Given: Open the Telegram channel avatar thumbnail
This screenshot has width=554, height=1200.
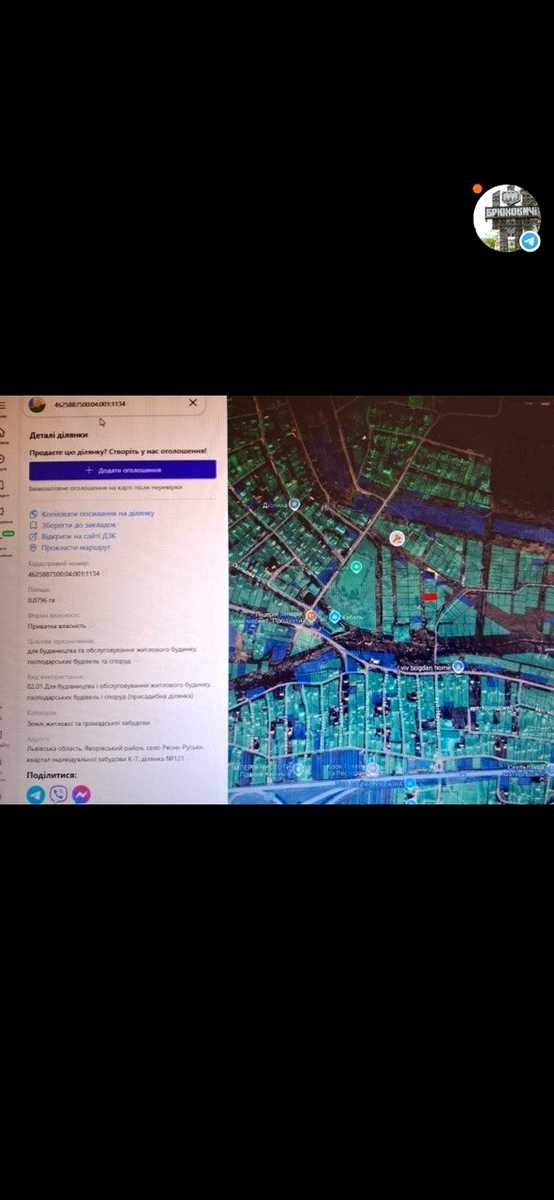Looking at the screenshot, I should click(x=507, y=218).
